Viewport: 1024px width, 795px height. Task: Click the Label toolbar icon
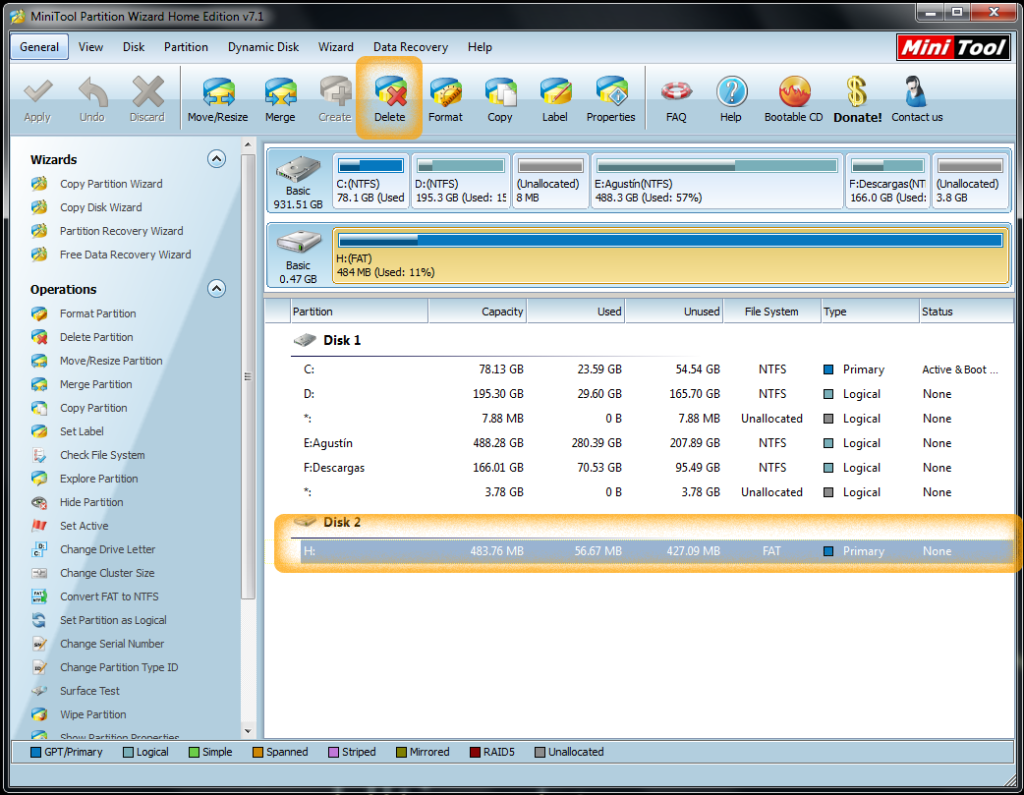click(x=554, y=99)
